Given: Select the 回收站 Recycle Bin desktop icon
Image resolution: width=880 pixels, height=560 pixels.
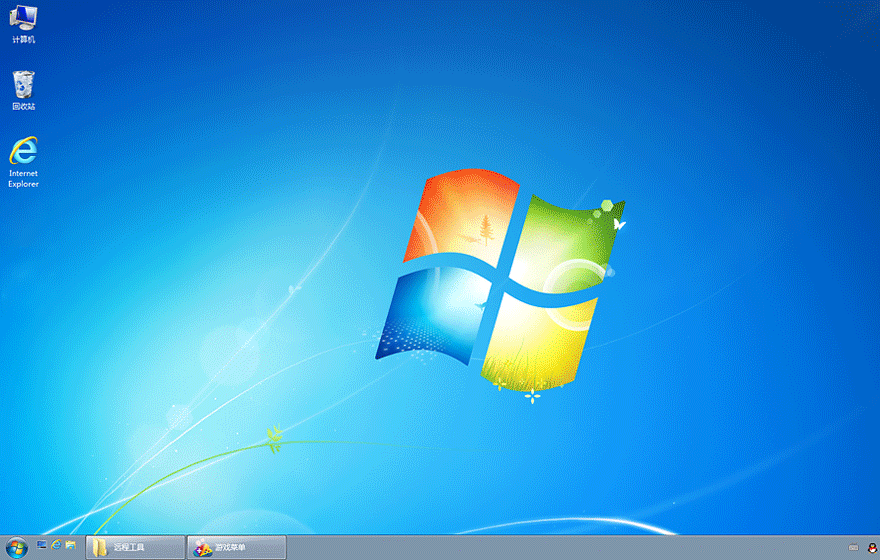Looking at the screenshot, I should 24,90.
